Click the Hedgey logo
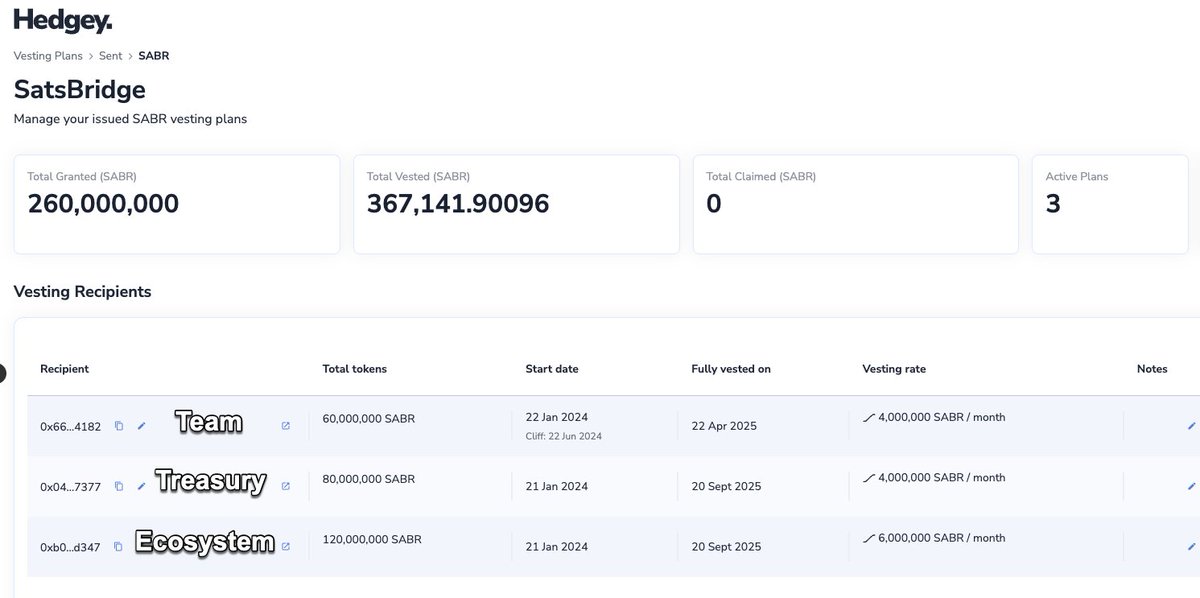This screenshot has height=598, width=1200. click(63, 20)
